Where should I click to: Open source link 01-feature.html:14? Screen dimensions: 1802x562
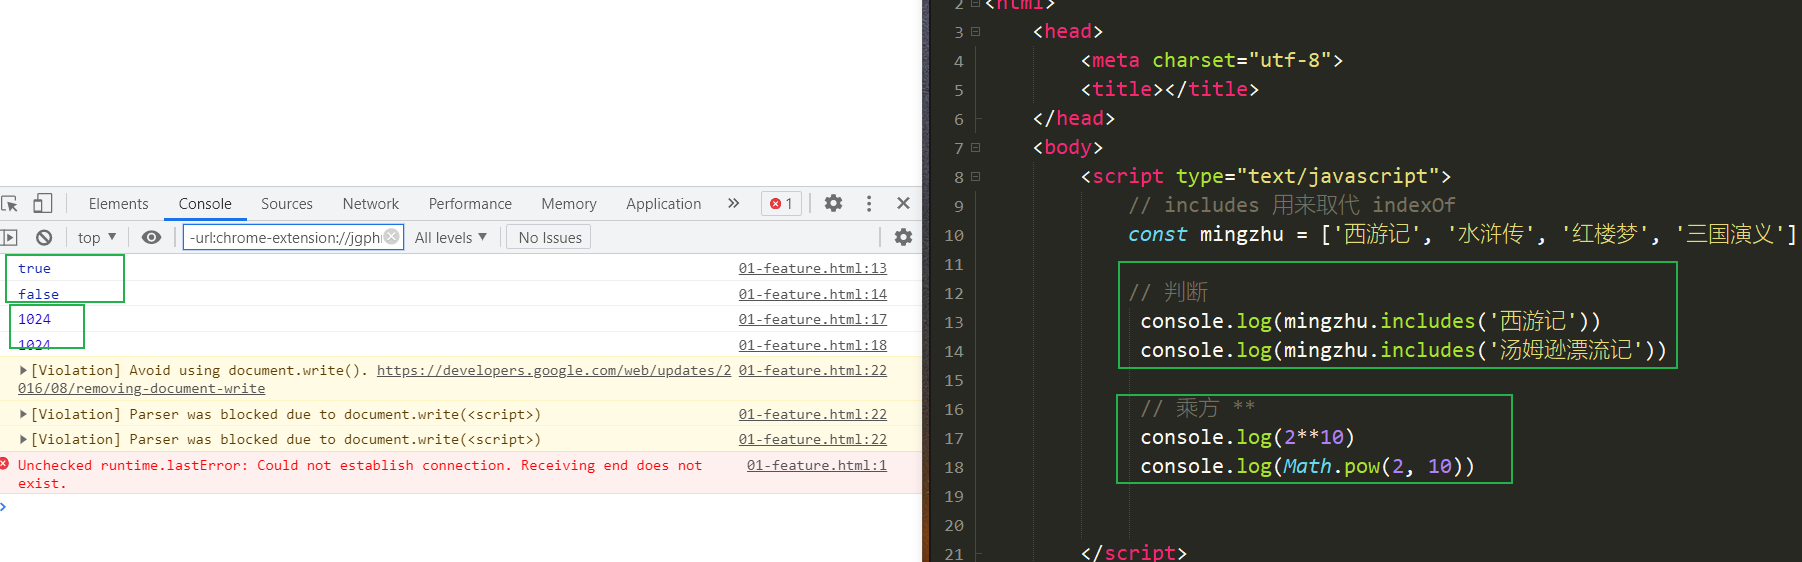[x=813, y=294]
